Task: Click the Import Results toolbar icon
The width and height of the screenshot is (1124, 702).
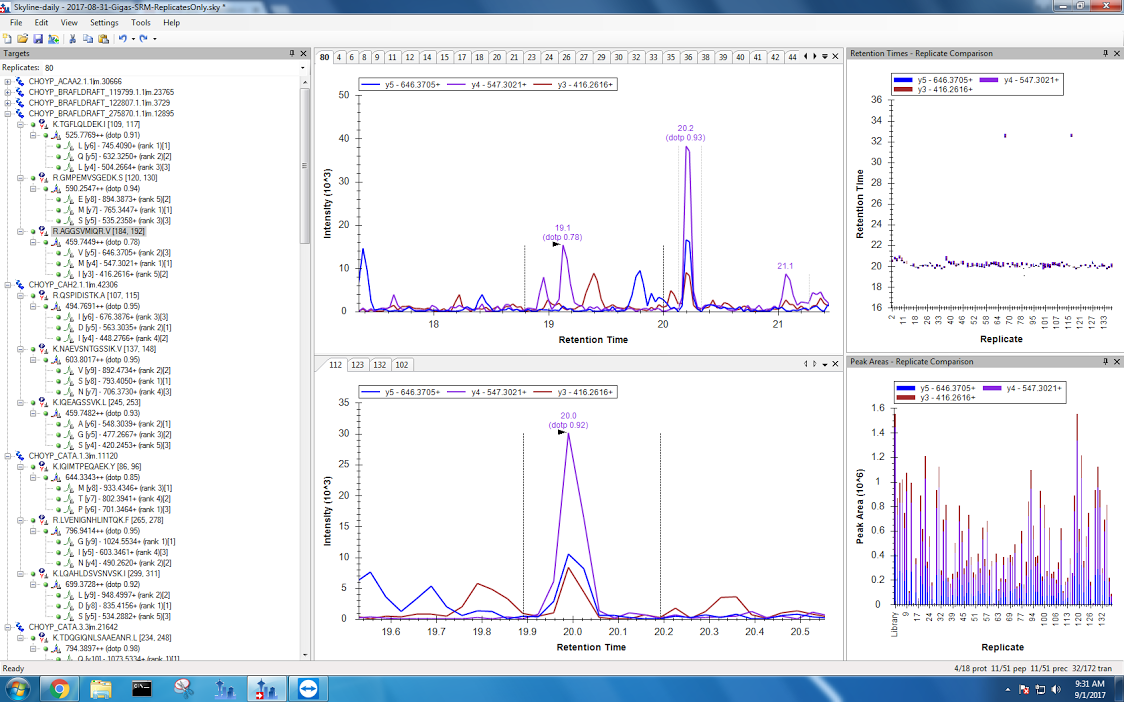Action: (x=52, y=38)
